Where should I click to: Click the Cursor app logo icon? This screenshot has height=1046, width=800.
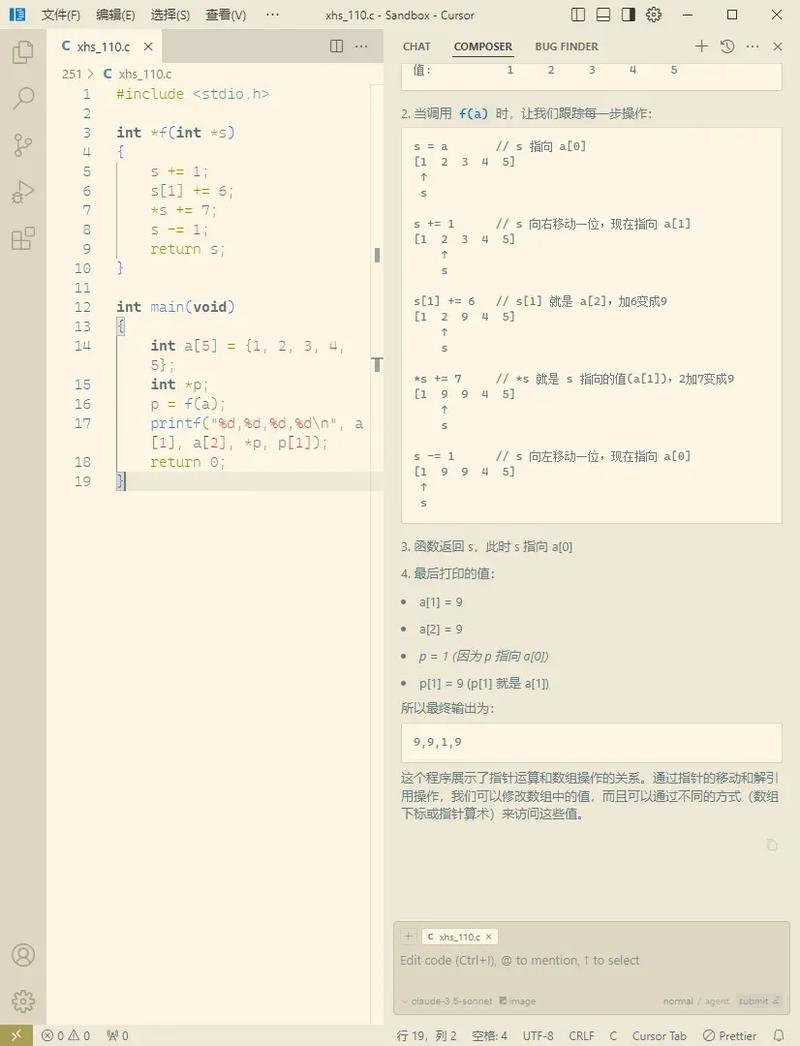point(17,15)
